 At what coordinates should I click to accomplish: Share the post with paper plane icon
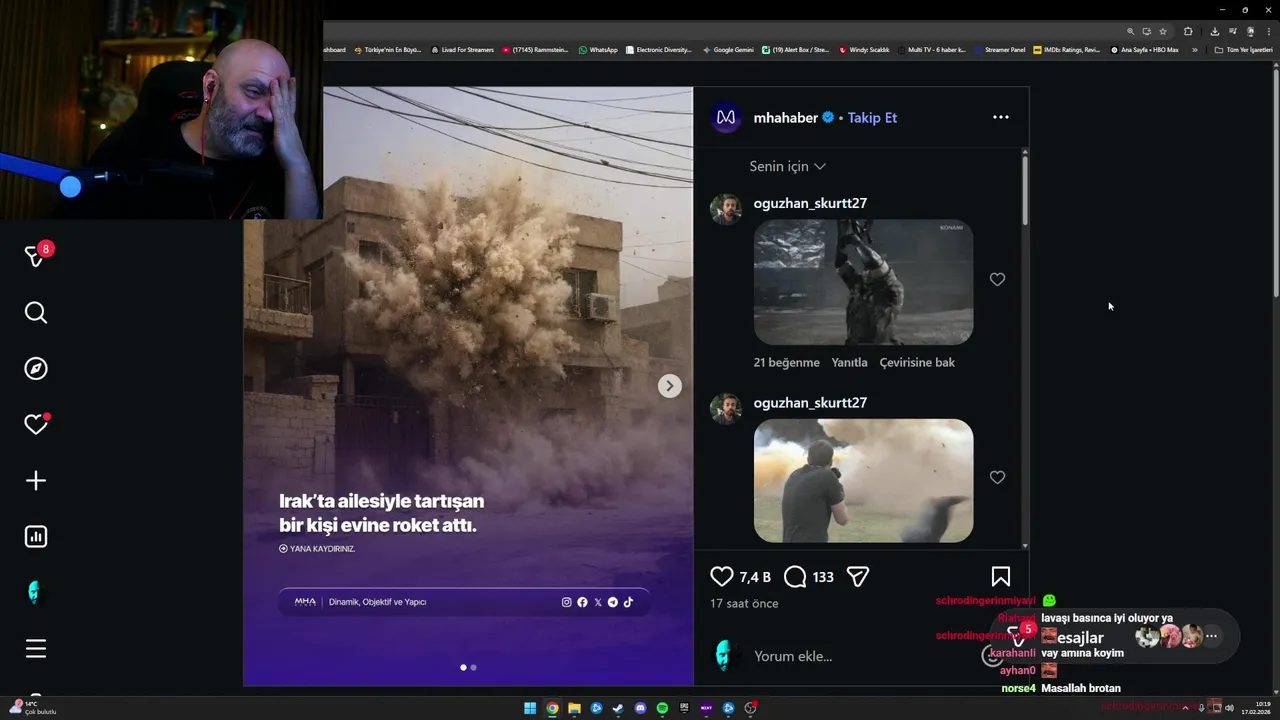(858, 576)
